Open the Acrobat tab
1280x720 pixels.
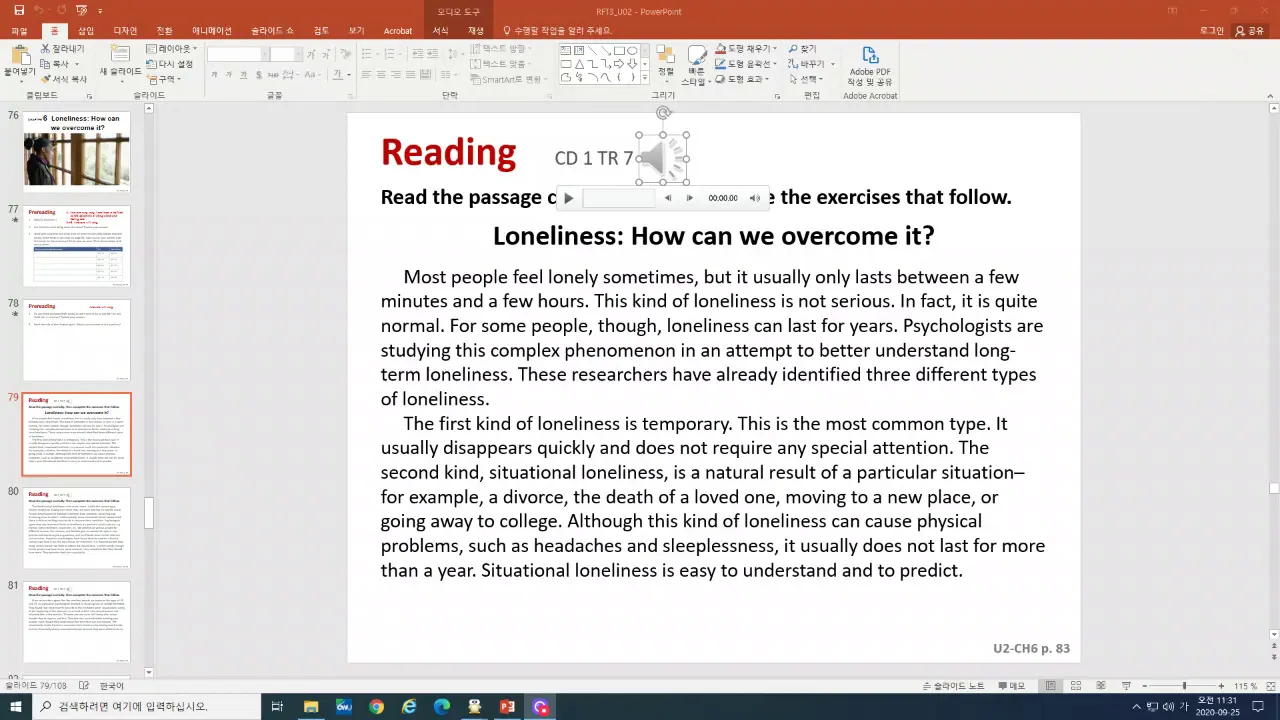click(x=398, y=31)
